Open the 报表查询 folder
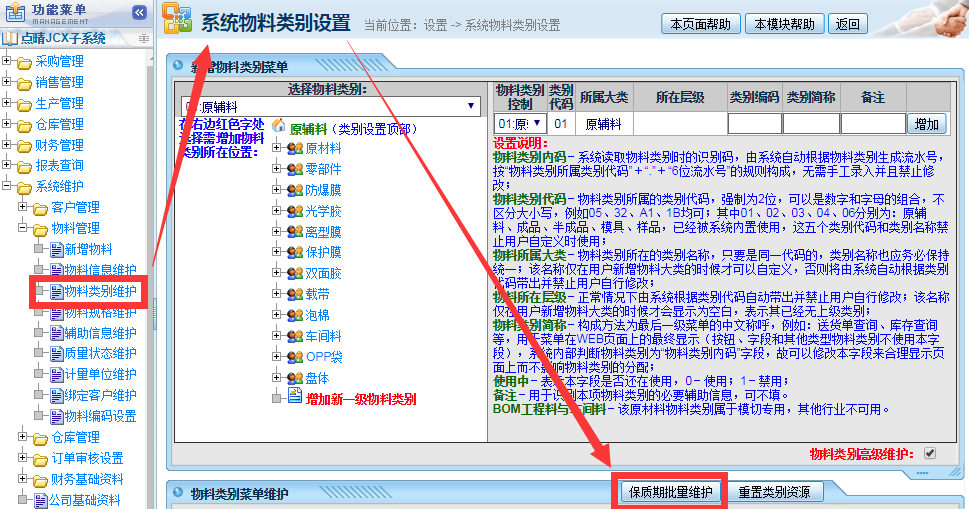The height and width of the screenshot is (509, 969). click(x=59, y=166)
